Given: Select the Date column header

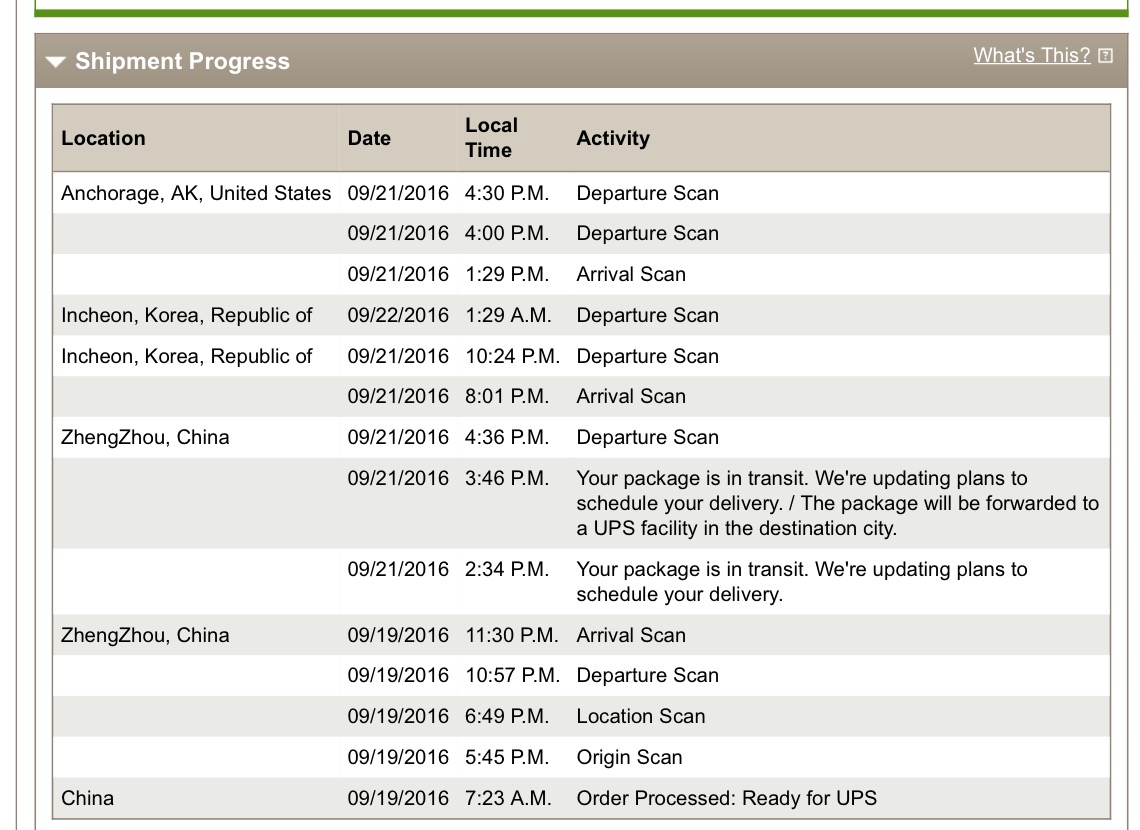Looking at the screenshot, I should [369, 138].
